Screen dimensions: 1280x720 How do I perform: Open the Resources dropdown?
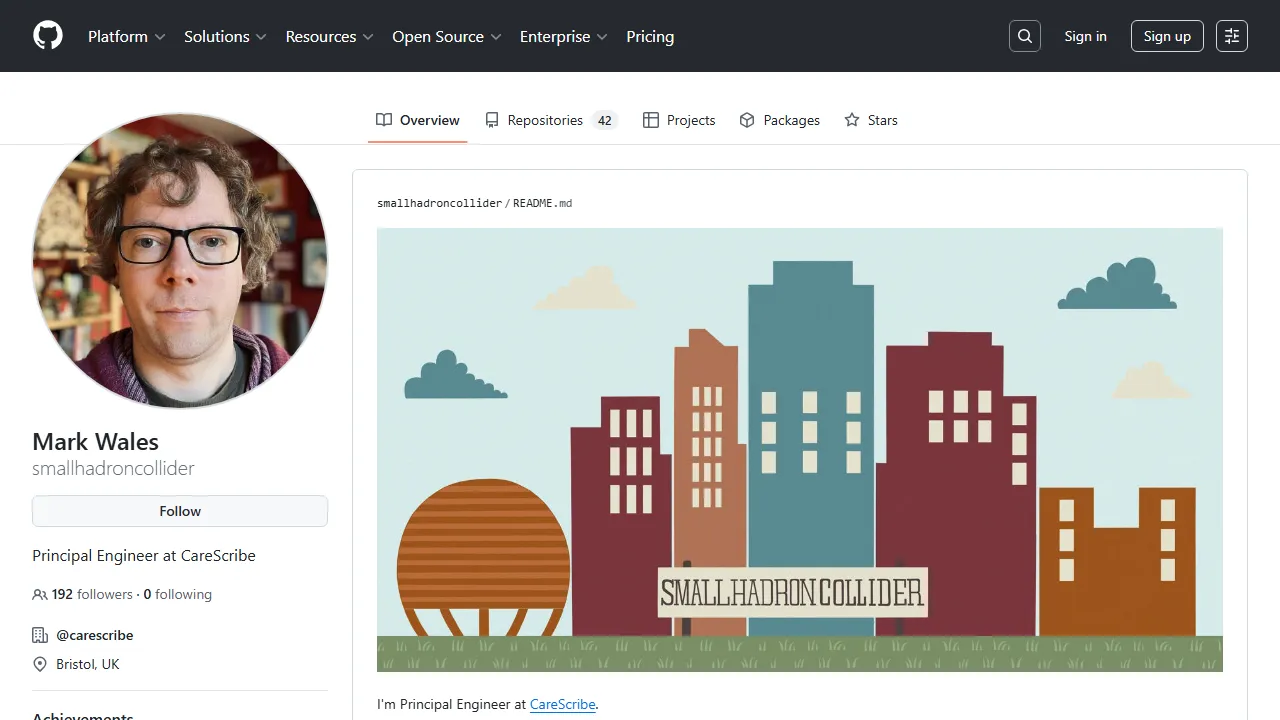(329, 36)
